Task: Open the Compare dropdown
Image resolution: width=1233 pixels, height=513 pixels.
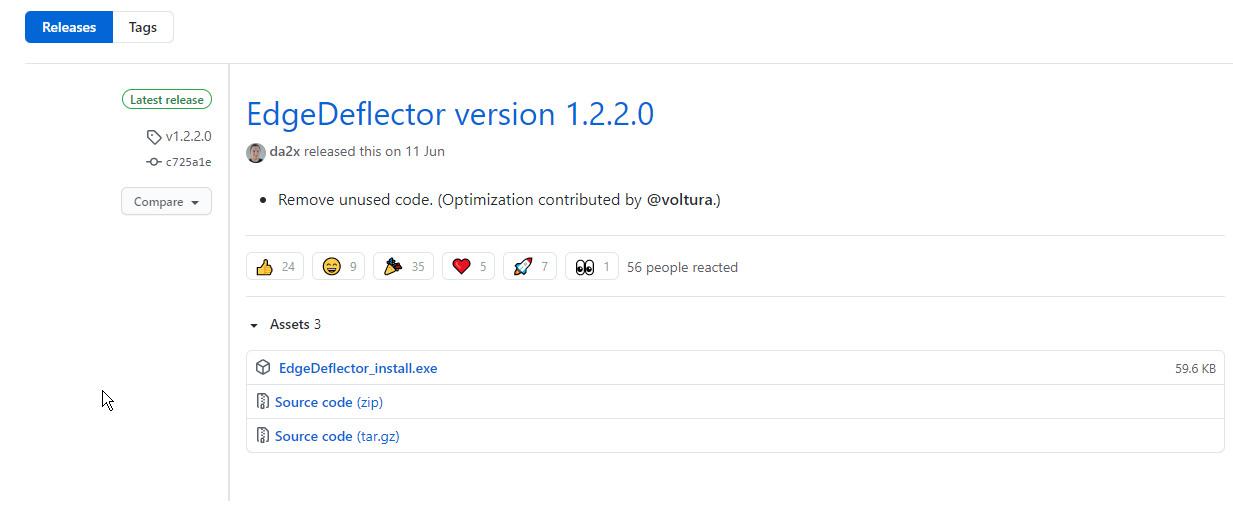Action: (x=166, y=201)
